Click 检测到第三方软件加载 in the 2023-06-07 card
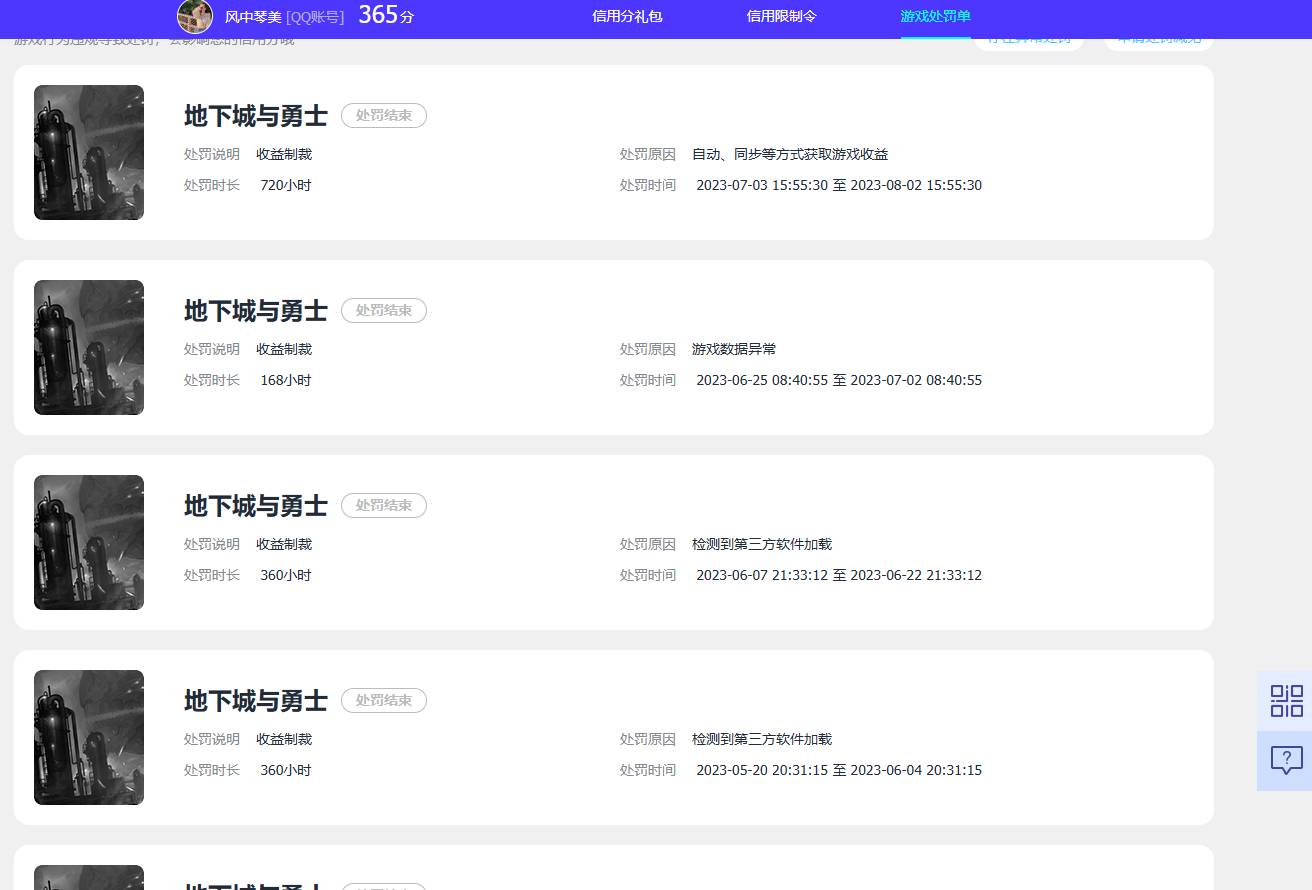Viewport: 1312px width, 890px height. click(762, 544)
